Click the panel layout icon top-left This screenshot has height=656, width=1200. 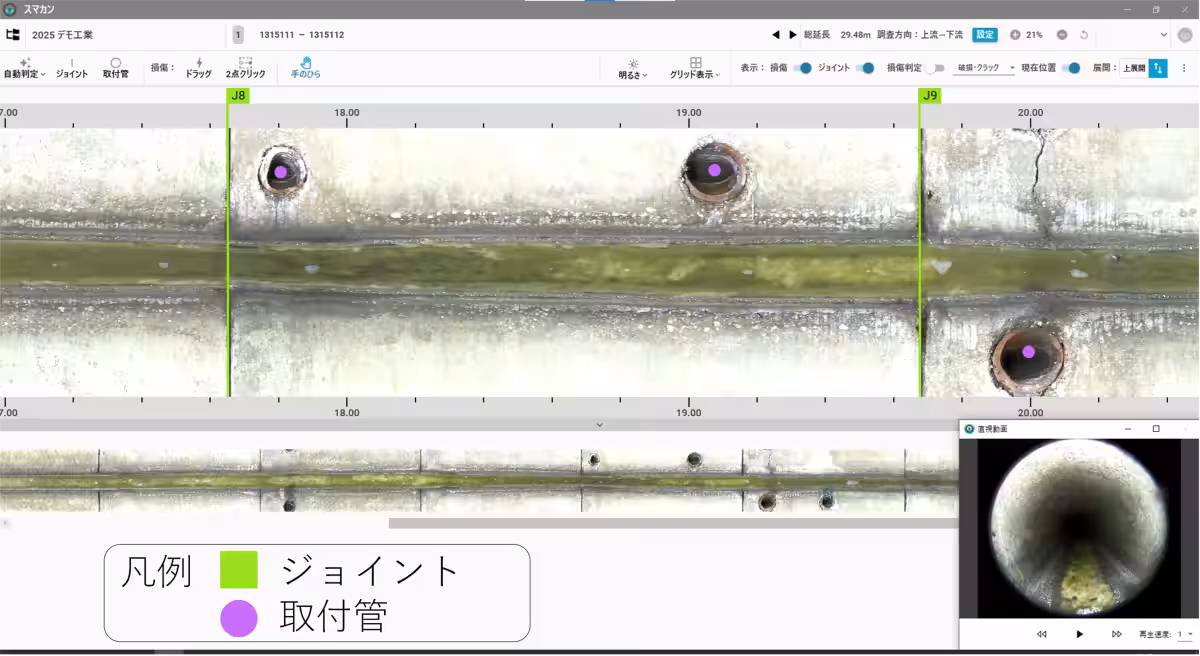click(x=12, y=33)
